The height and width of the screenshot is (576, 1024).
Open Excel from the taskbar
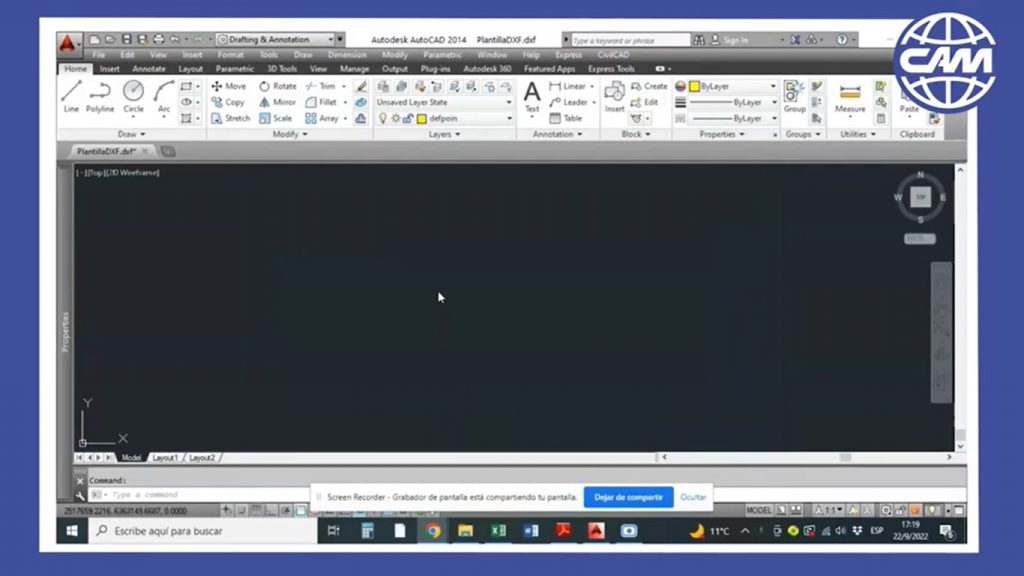click(x=498, y=531)
